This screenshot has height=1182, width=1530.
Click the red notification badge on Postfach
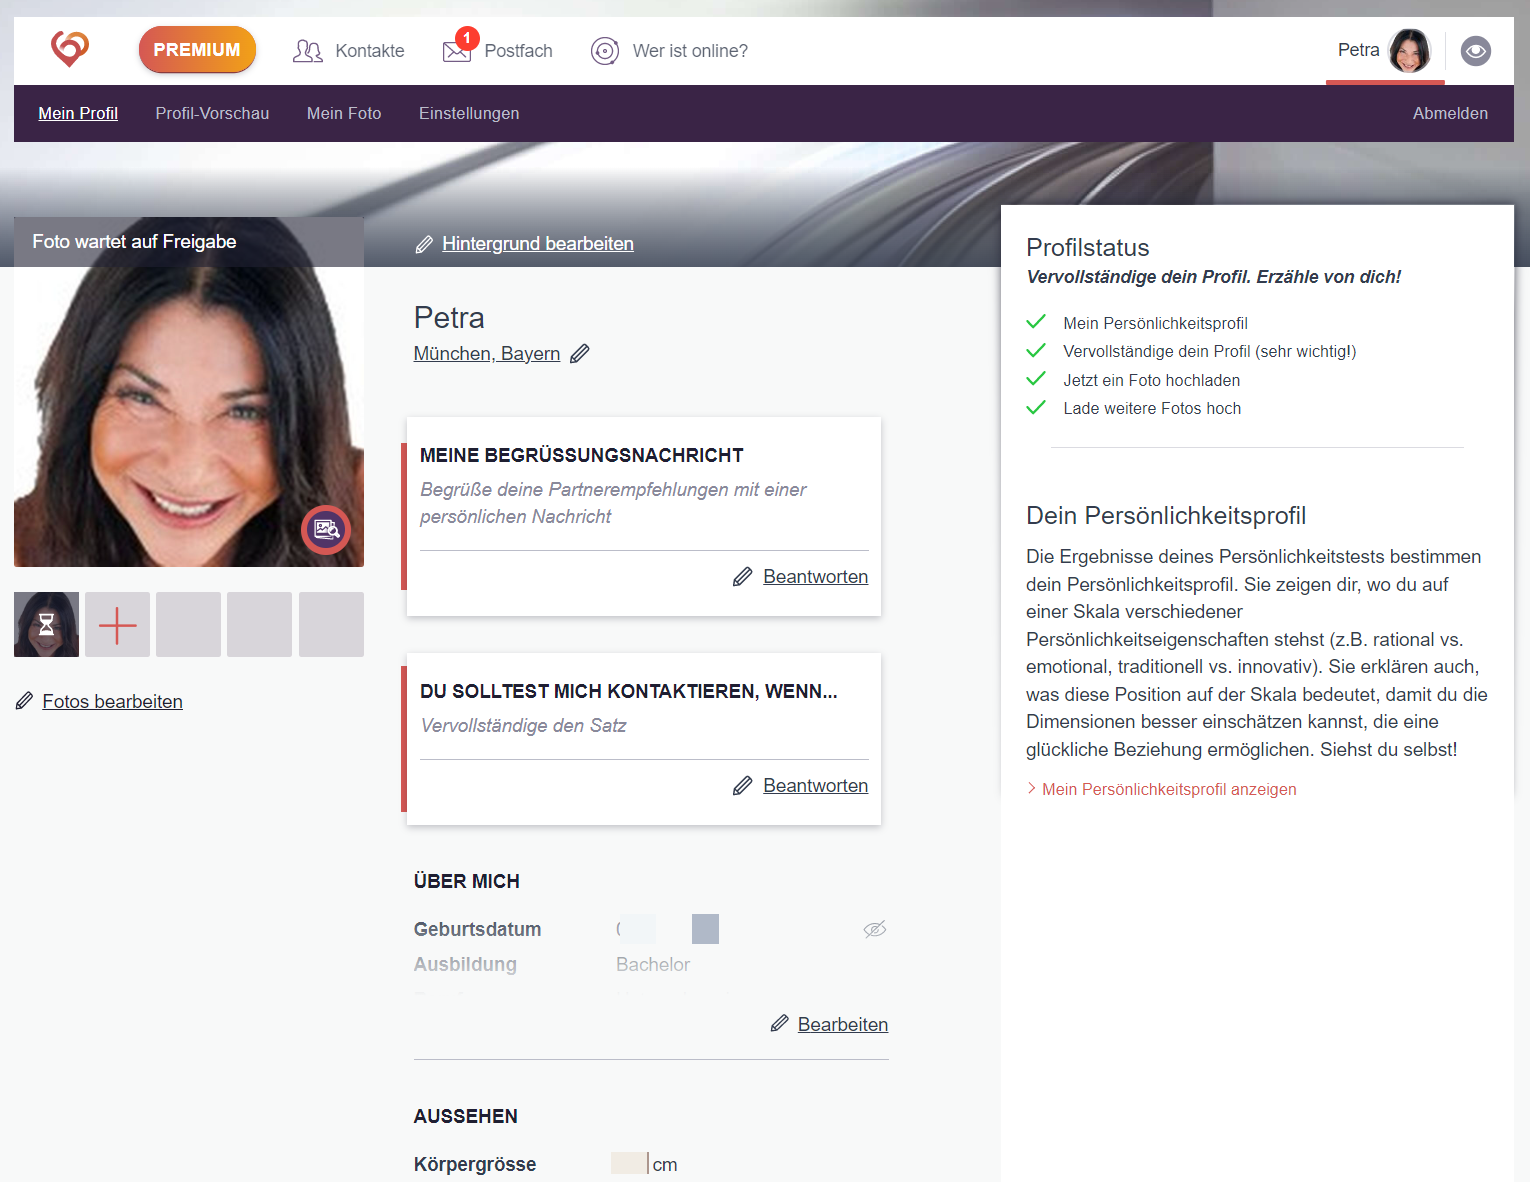point(467,38)
